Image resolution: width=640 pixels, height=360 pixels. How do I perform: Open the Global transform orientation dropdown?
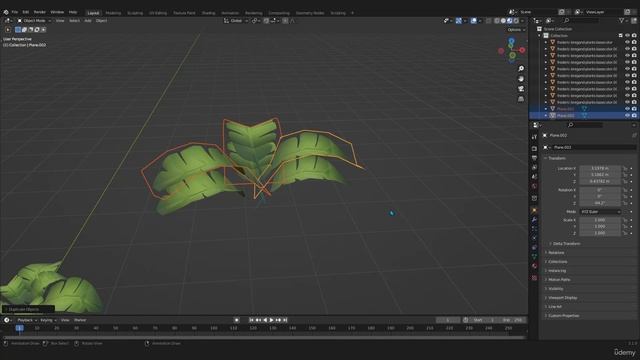[x=236, y=21]
